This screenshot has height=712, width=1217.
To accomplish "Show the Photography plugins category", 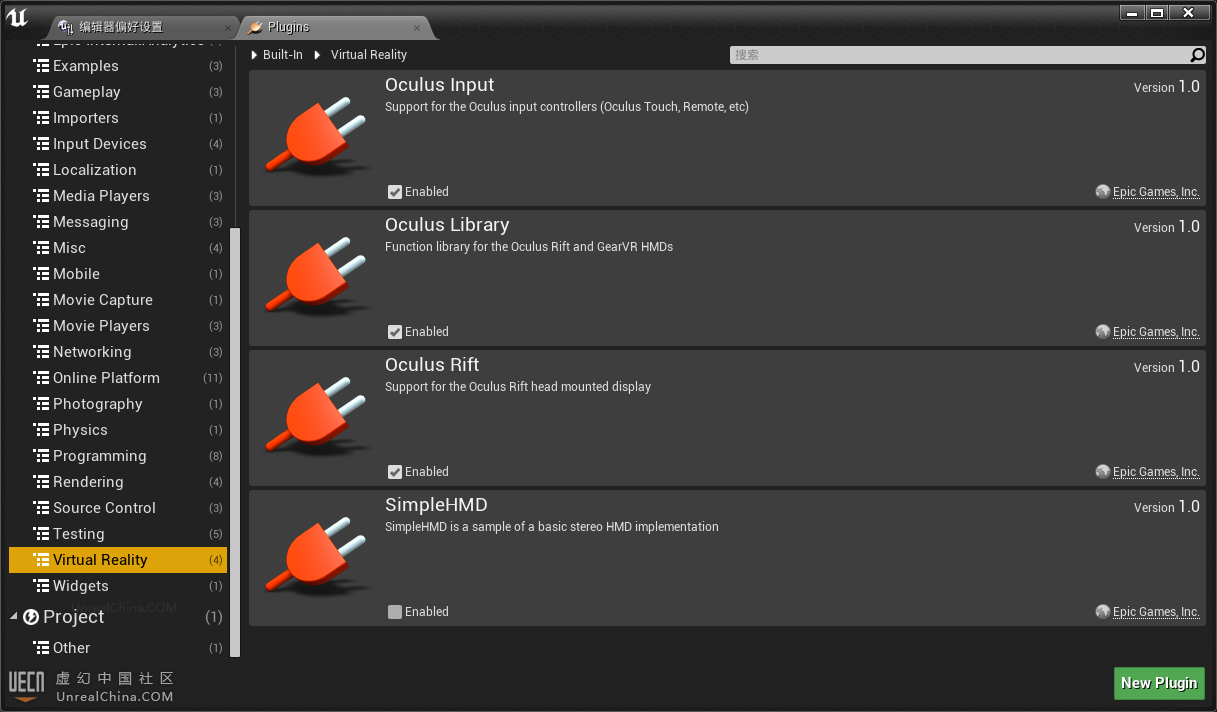I will [118, 404].
